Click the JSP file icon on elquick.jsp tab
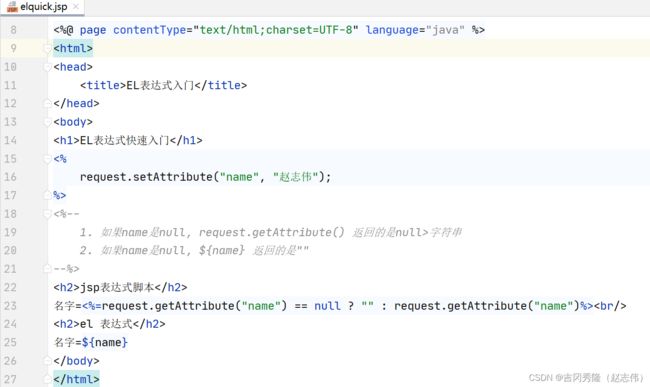This screenshot has height=387, width=650. (x=12, y=7)
